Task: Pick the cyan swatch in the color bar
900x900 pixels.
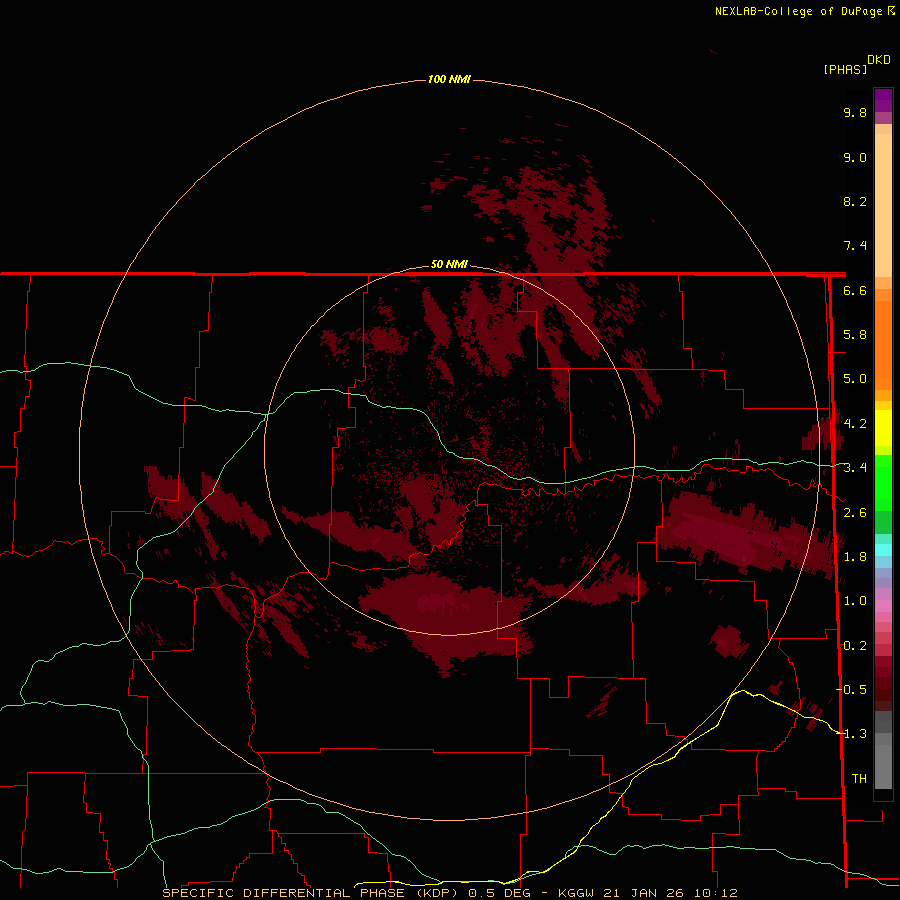Action: tap(883, 550)
